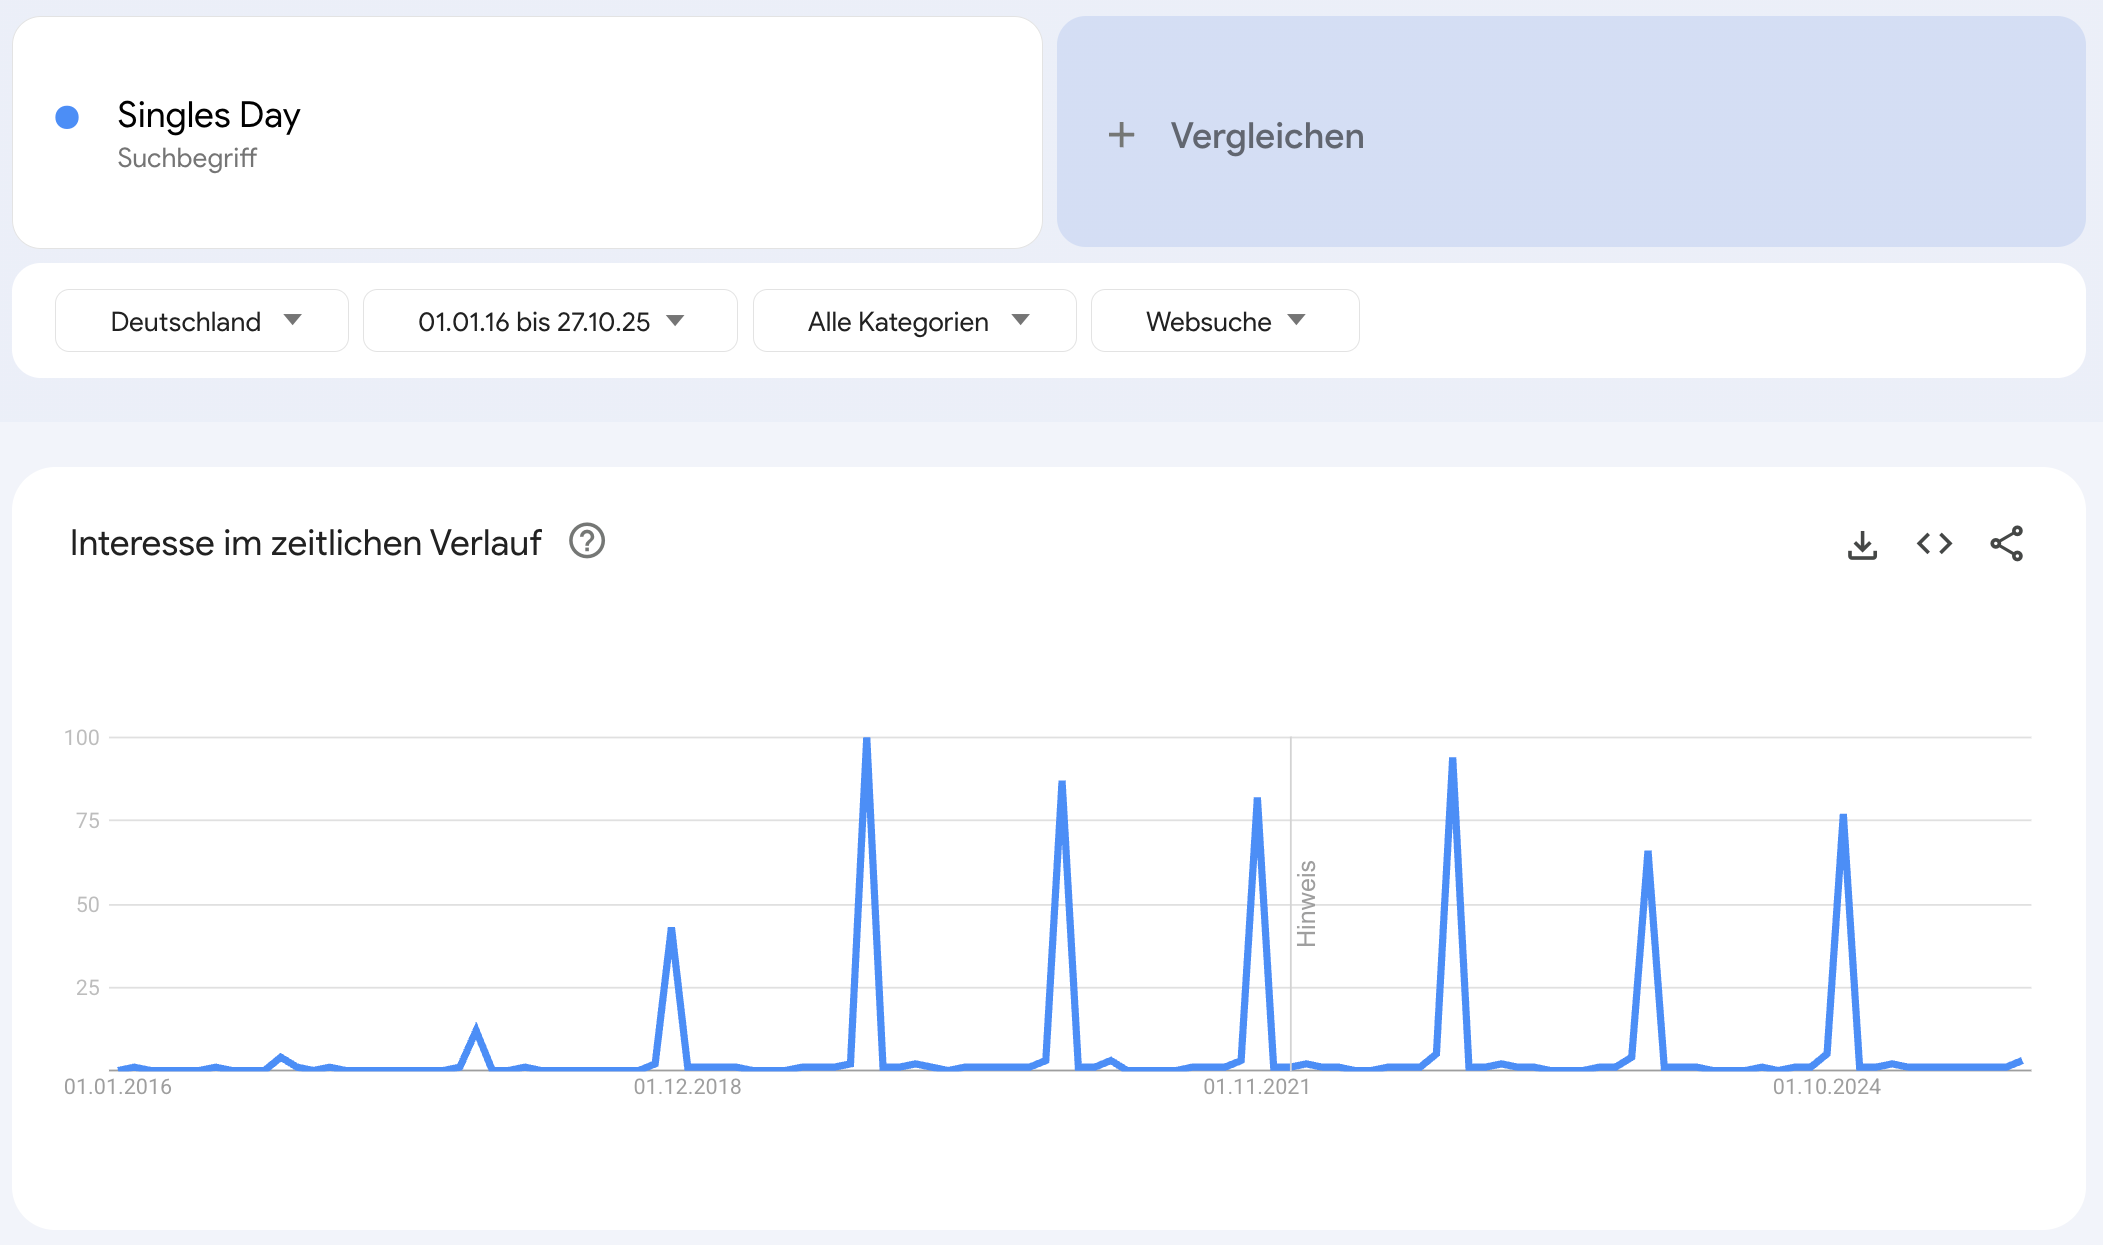Click the plus icon next to Vergleichen
Viewport: 2103px width, 1245px height.
(1121, 135)
